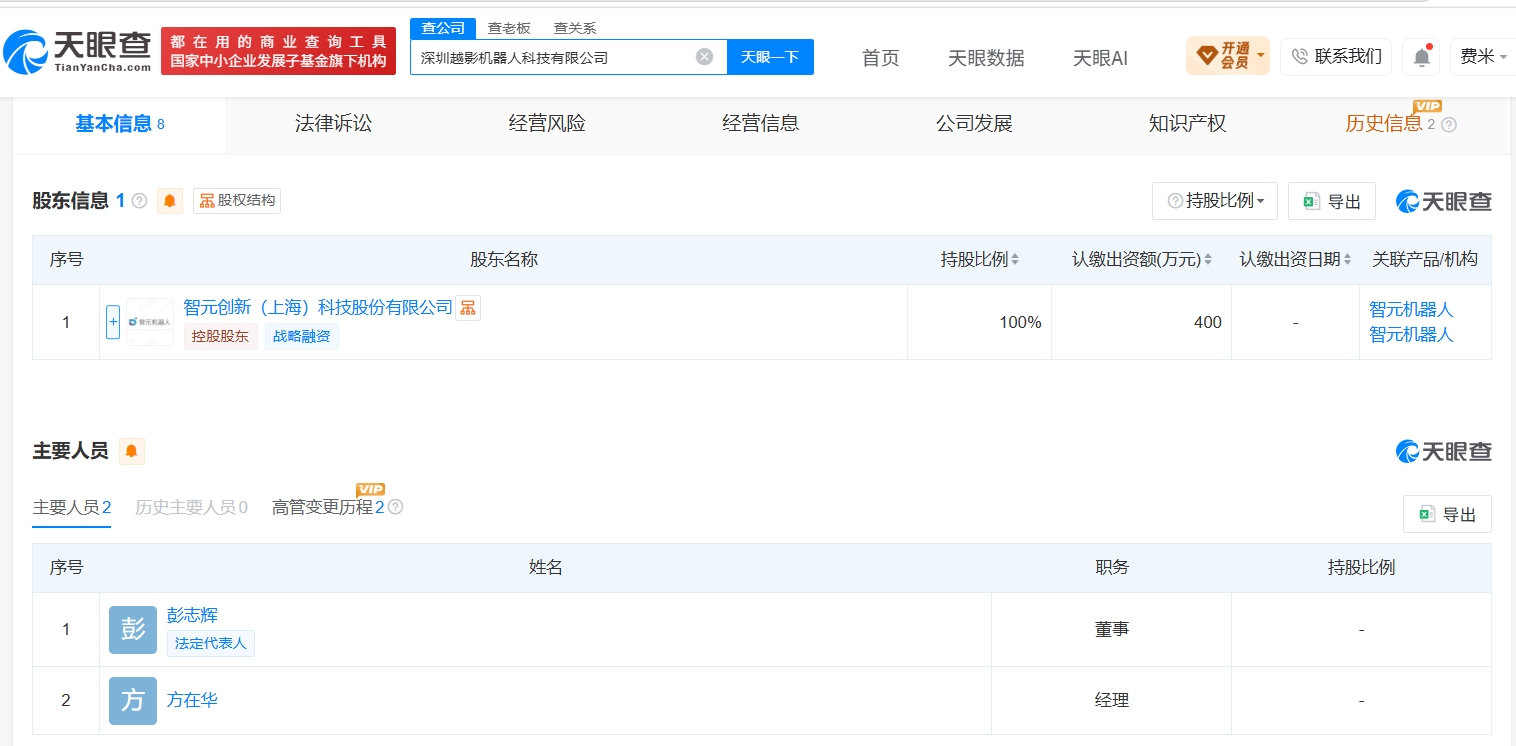
Task: Click 股权结构 button
Action: pos(237,201)
